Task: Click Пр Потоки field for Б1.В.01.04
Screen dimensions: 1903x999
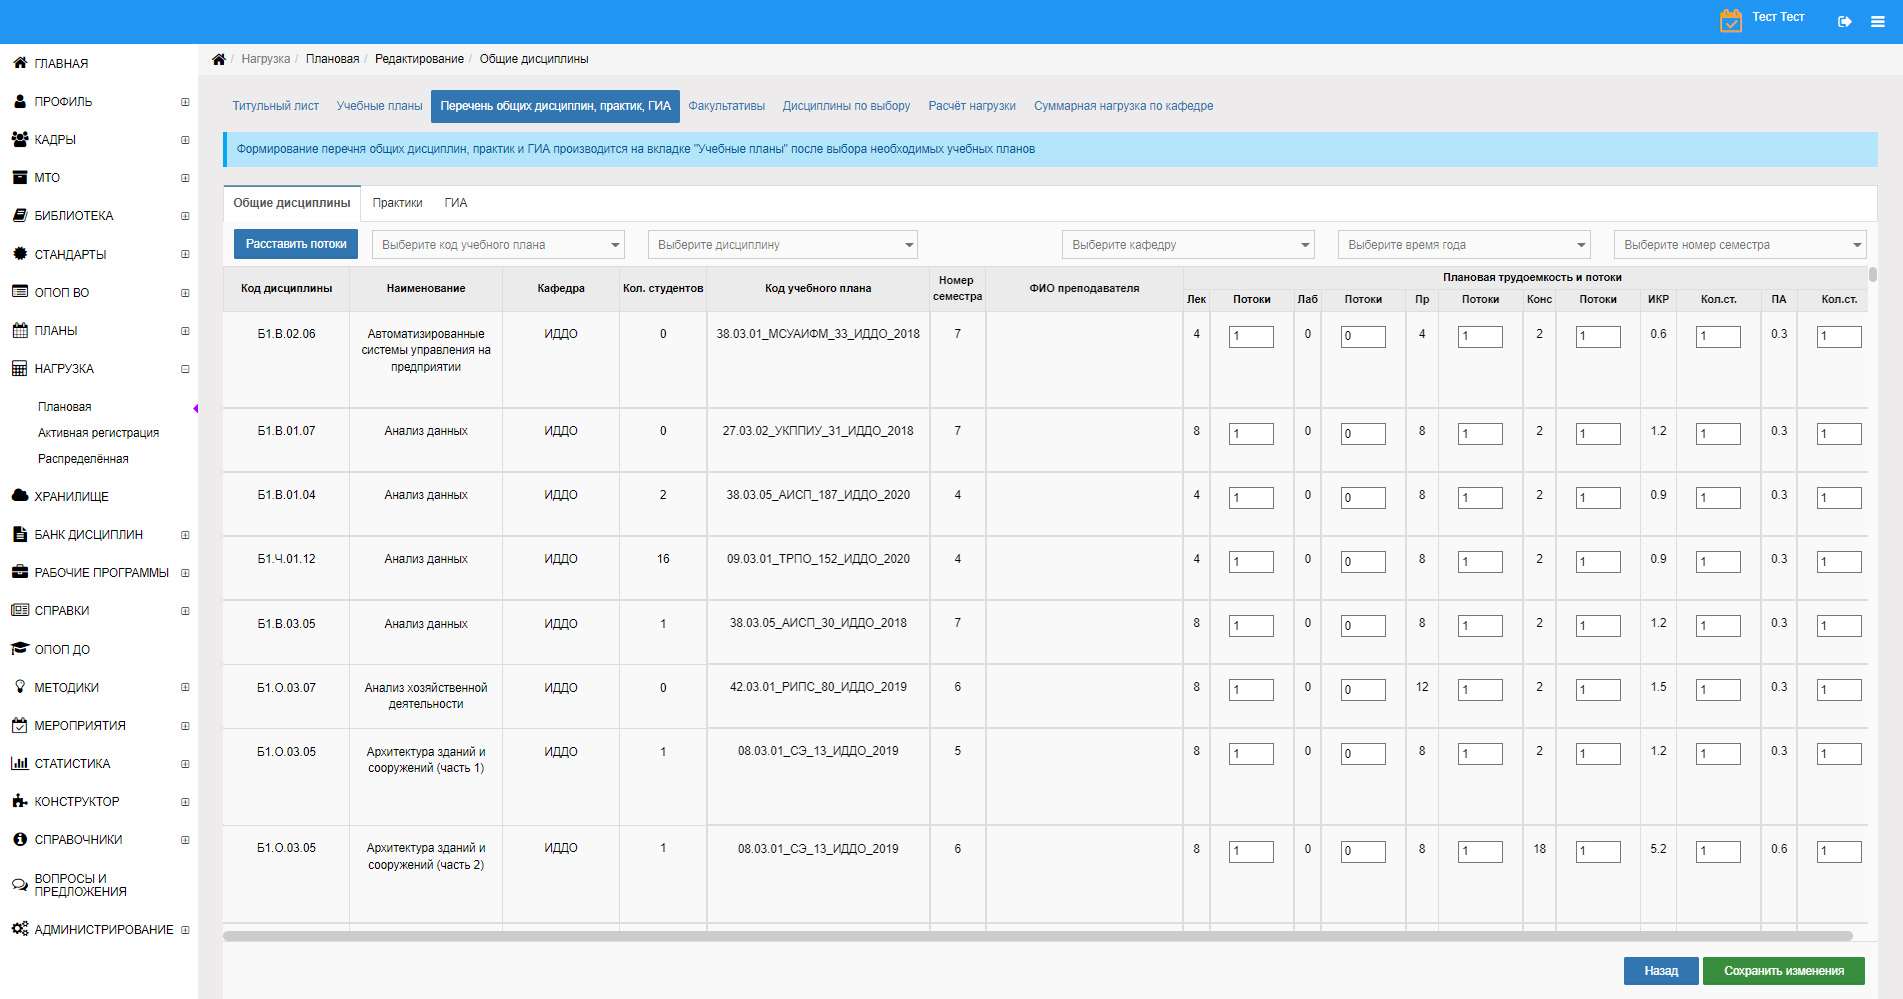Action: coord(1480,498)
